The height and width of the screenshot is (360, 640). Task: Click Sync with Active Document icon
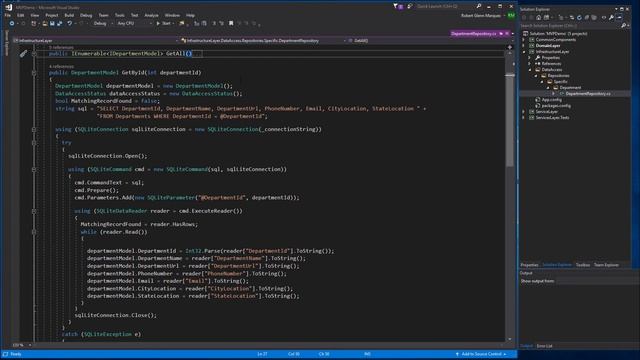coord(572,18)
